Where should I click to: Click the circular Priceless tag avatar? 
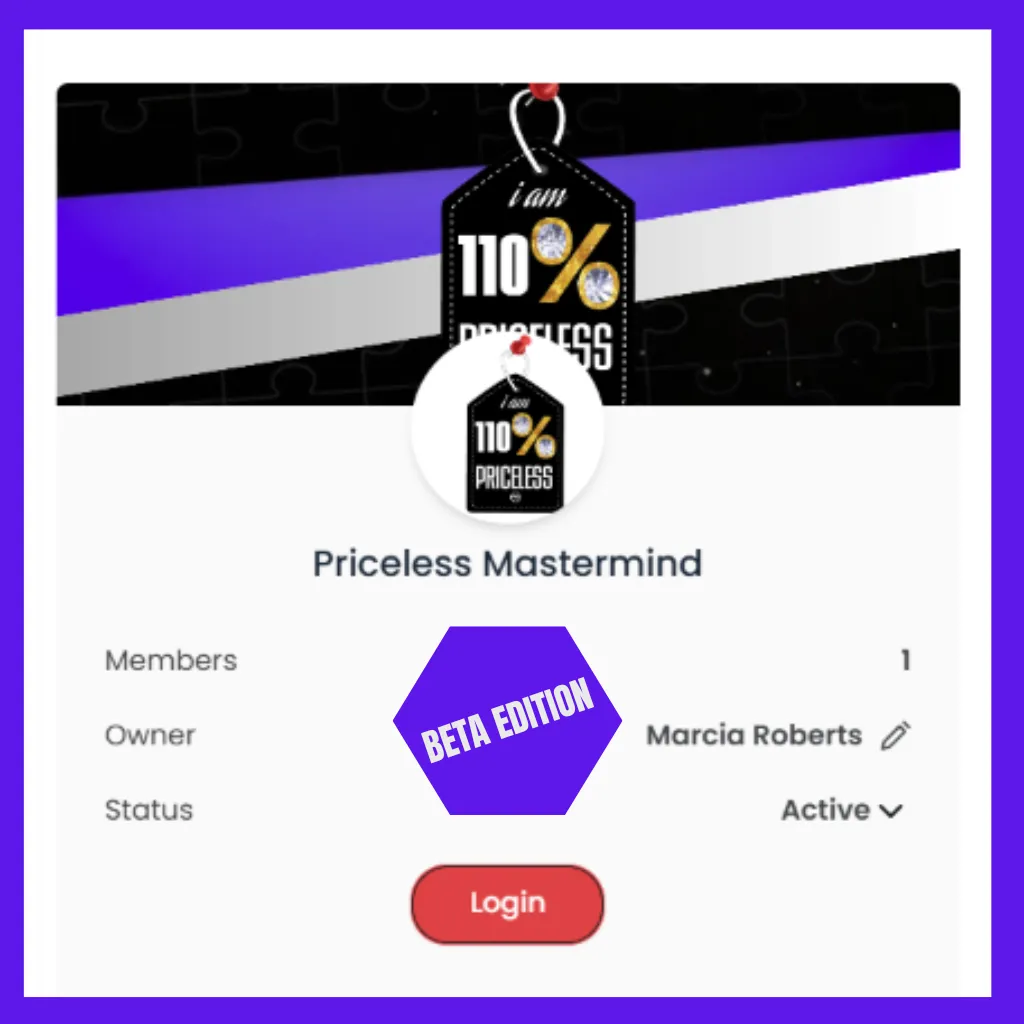[x=507, y=429]
